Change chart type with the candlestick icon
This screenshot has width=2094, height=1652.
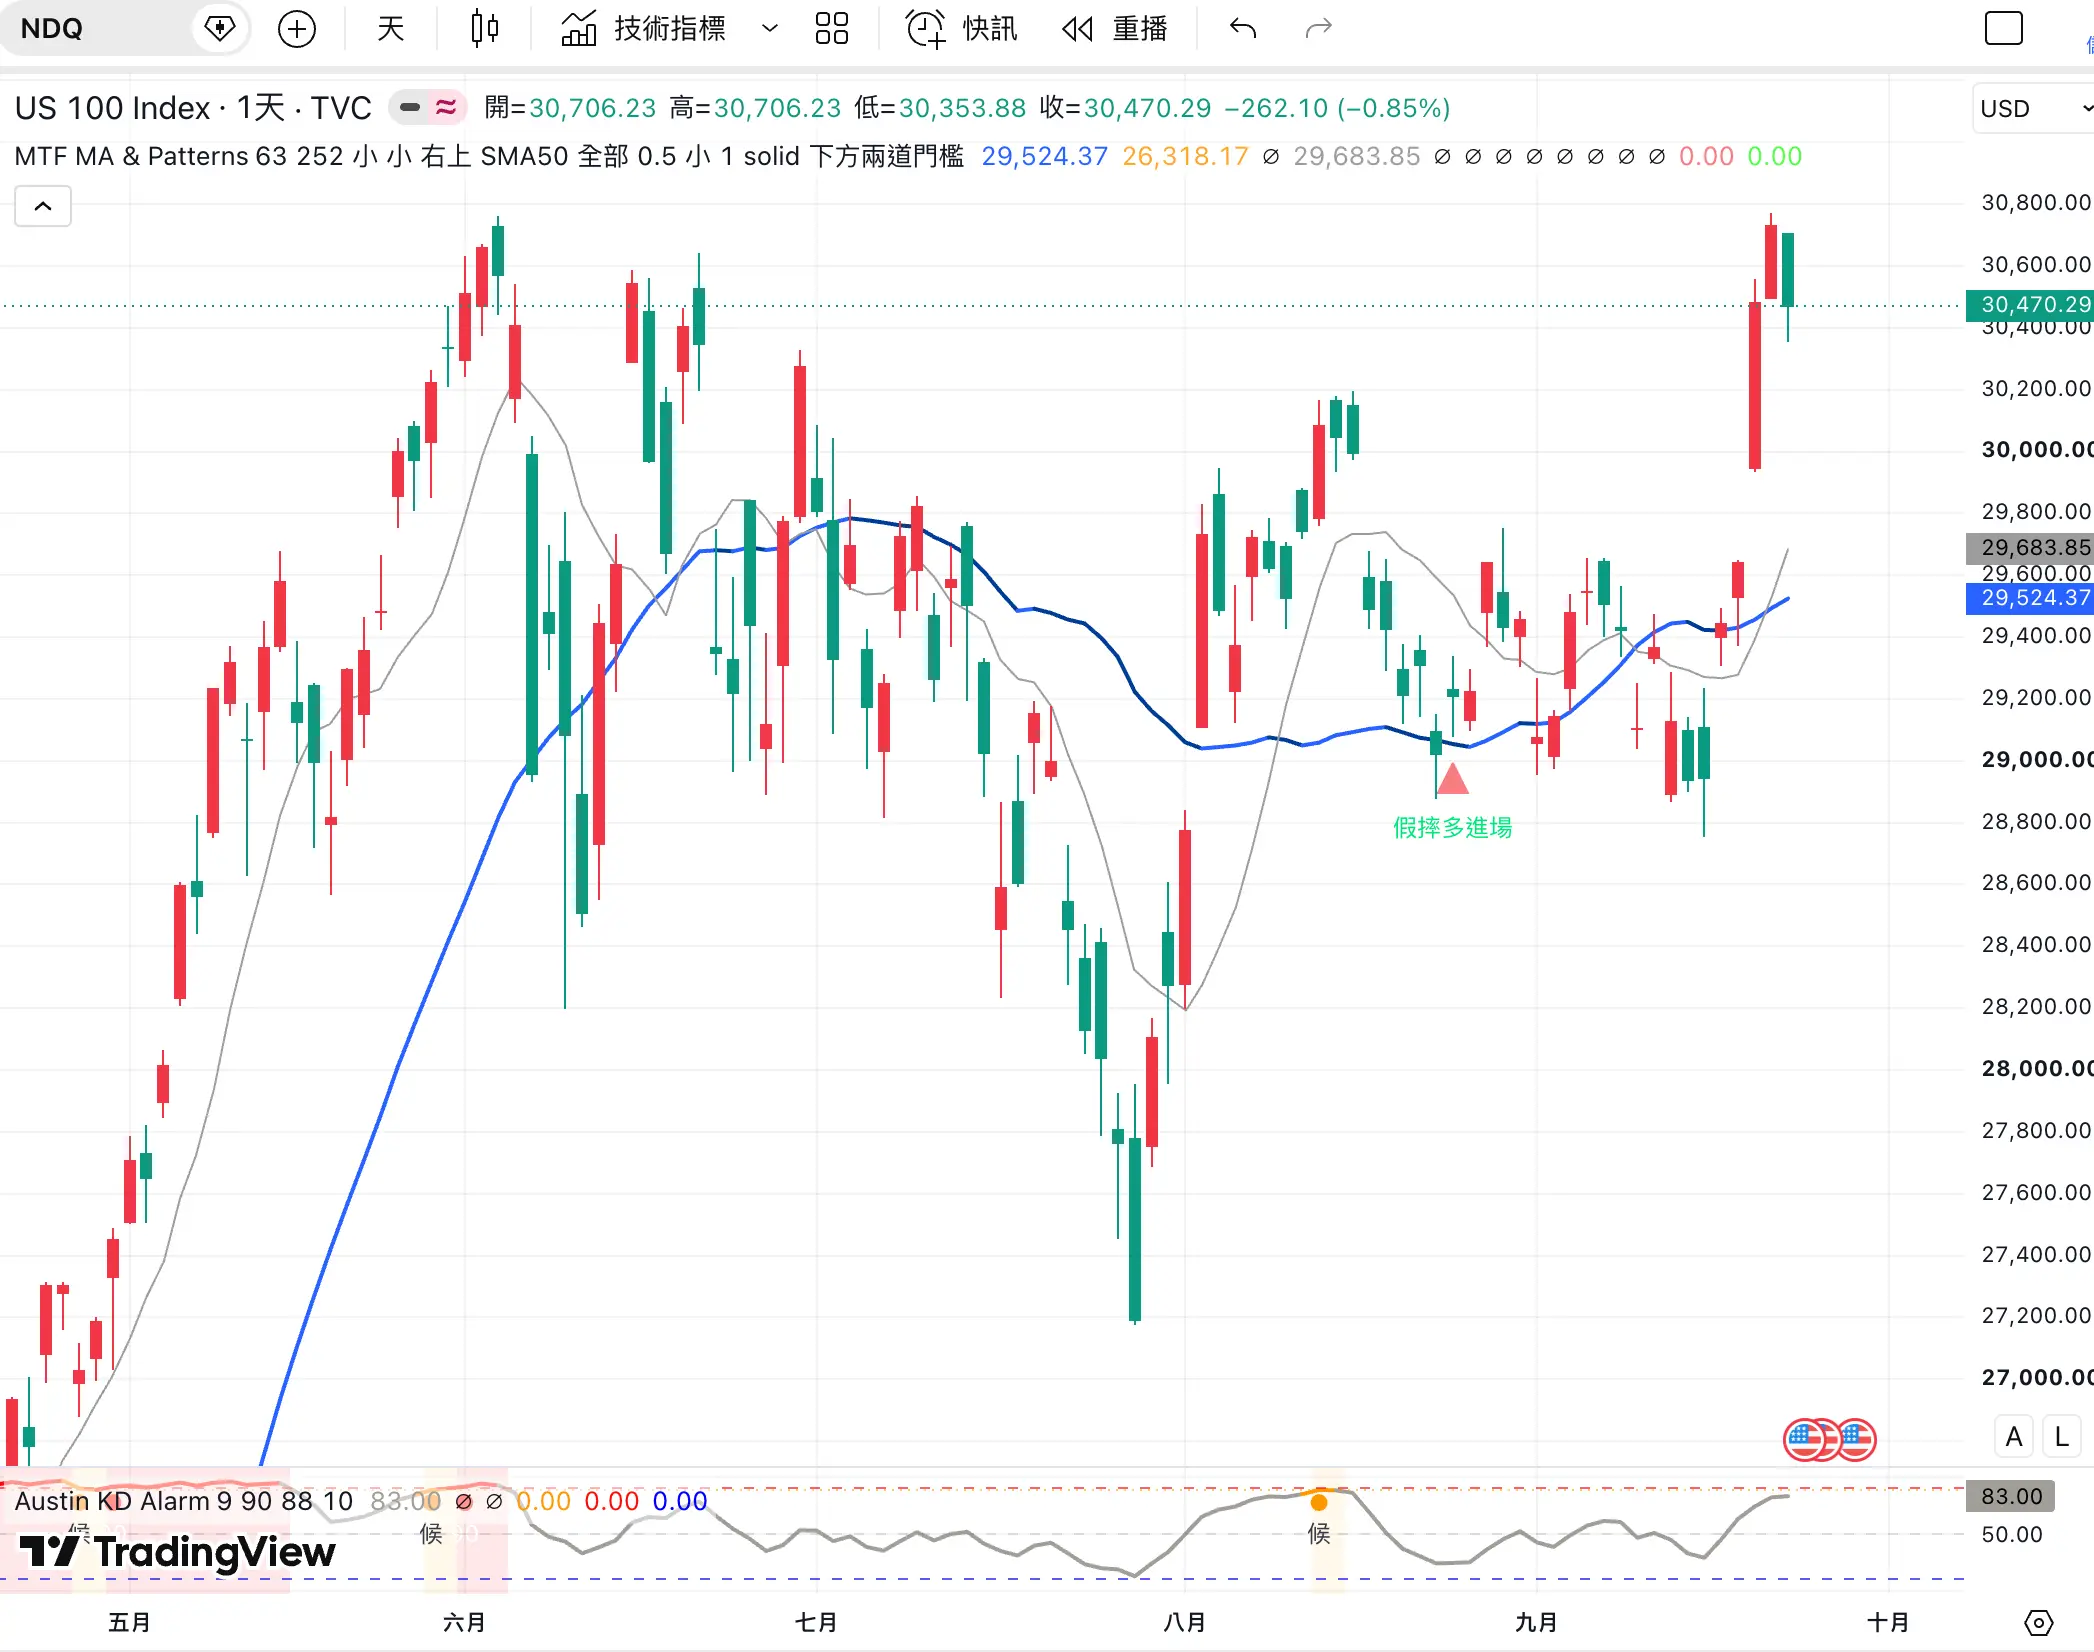click(x=485, y=28)
